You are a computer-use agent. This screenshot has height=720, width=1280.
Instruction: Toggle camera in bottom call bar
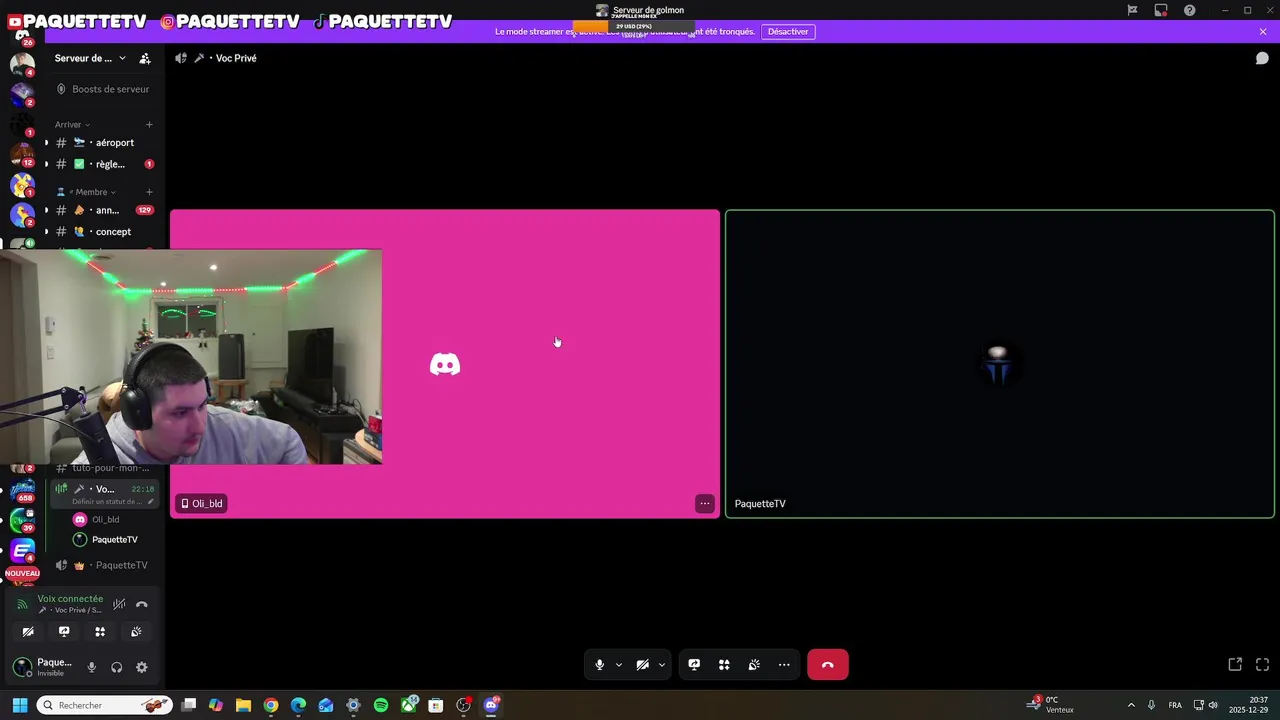click(642, 664)
